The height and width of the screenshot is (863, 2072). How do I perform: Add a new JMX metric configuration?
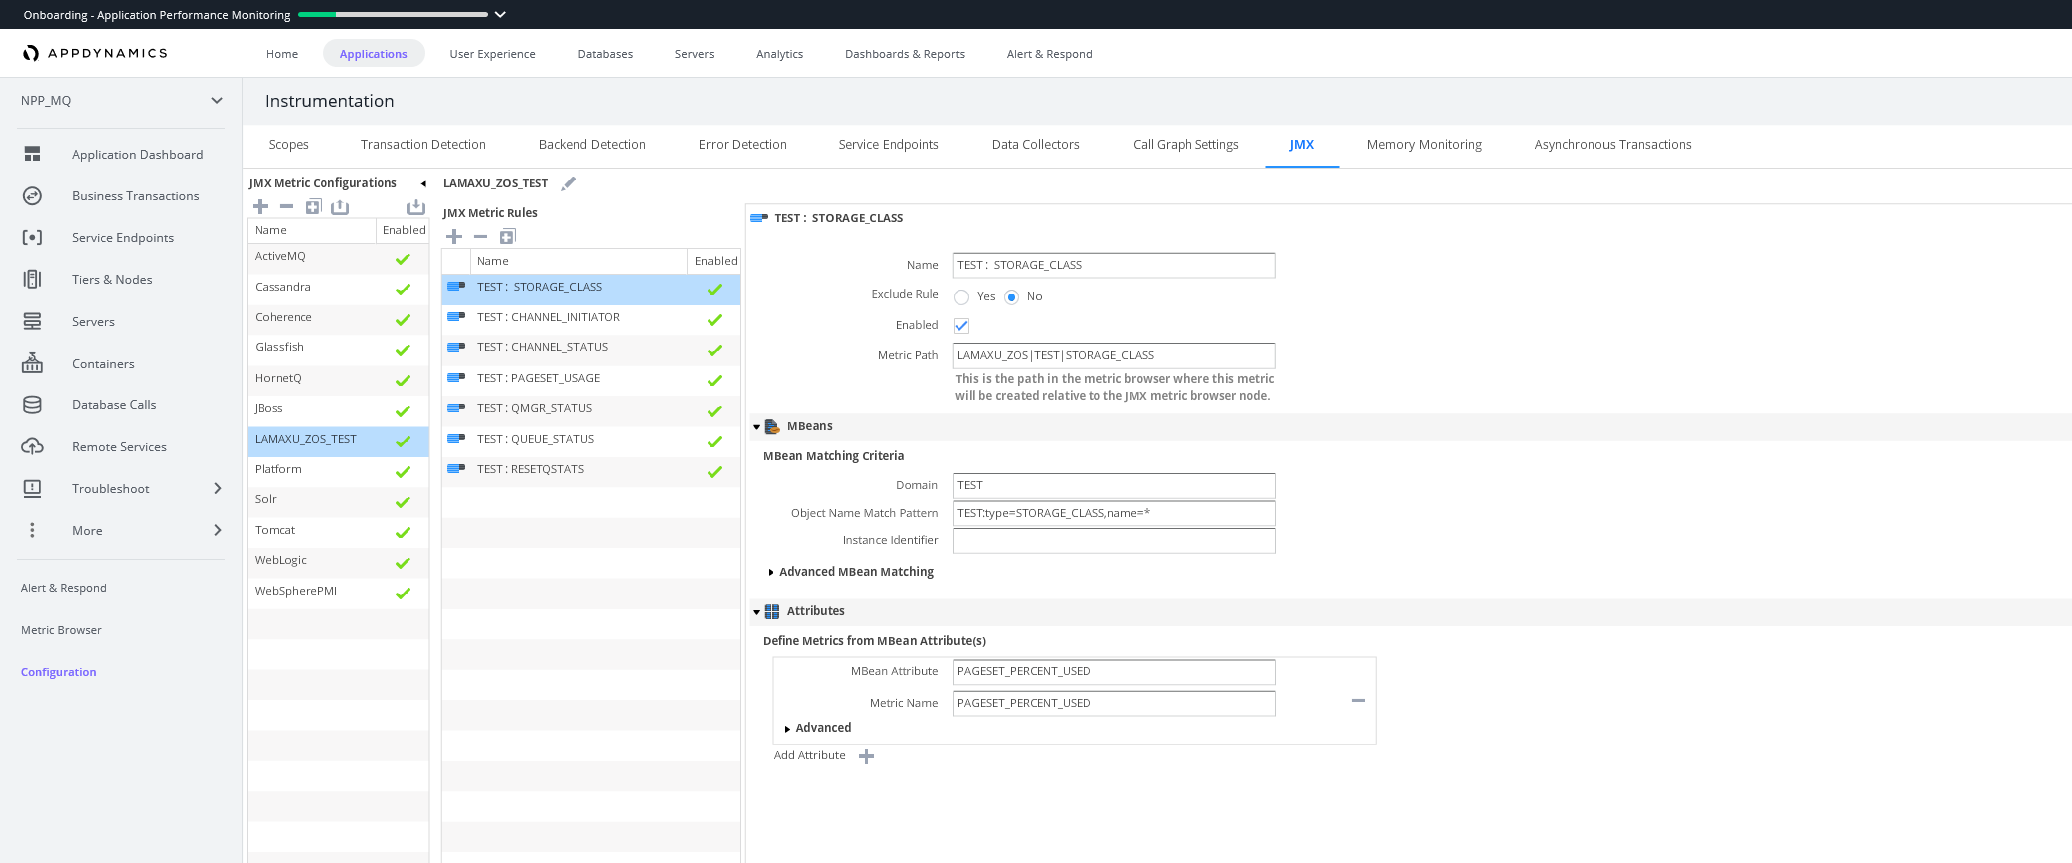(x=260, y=206)
